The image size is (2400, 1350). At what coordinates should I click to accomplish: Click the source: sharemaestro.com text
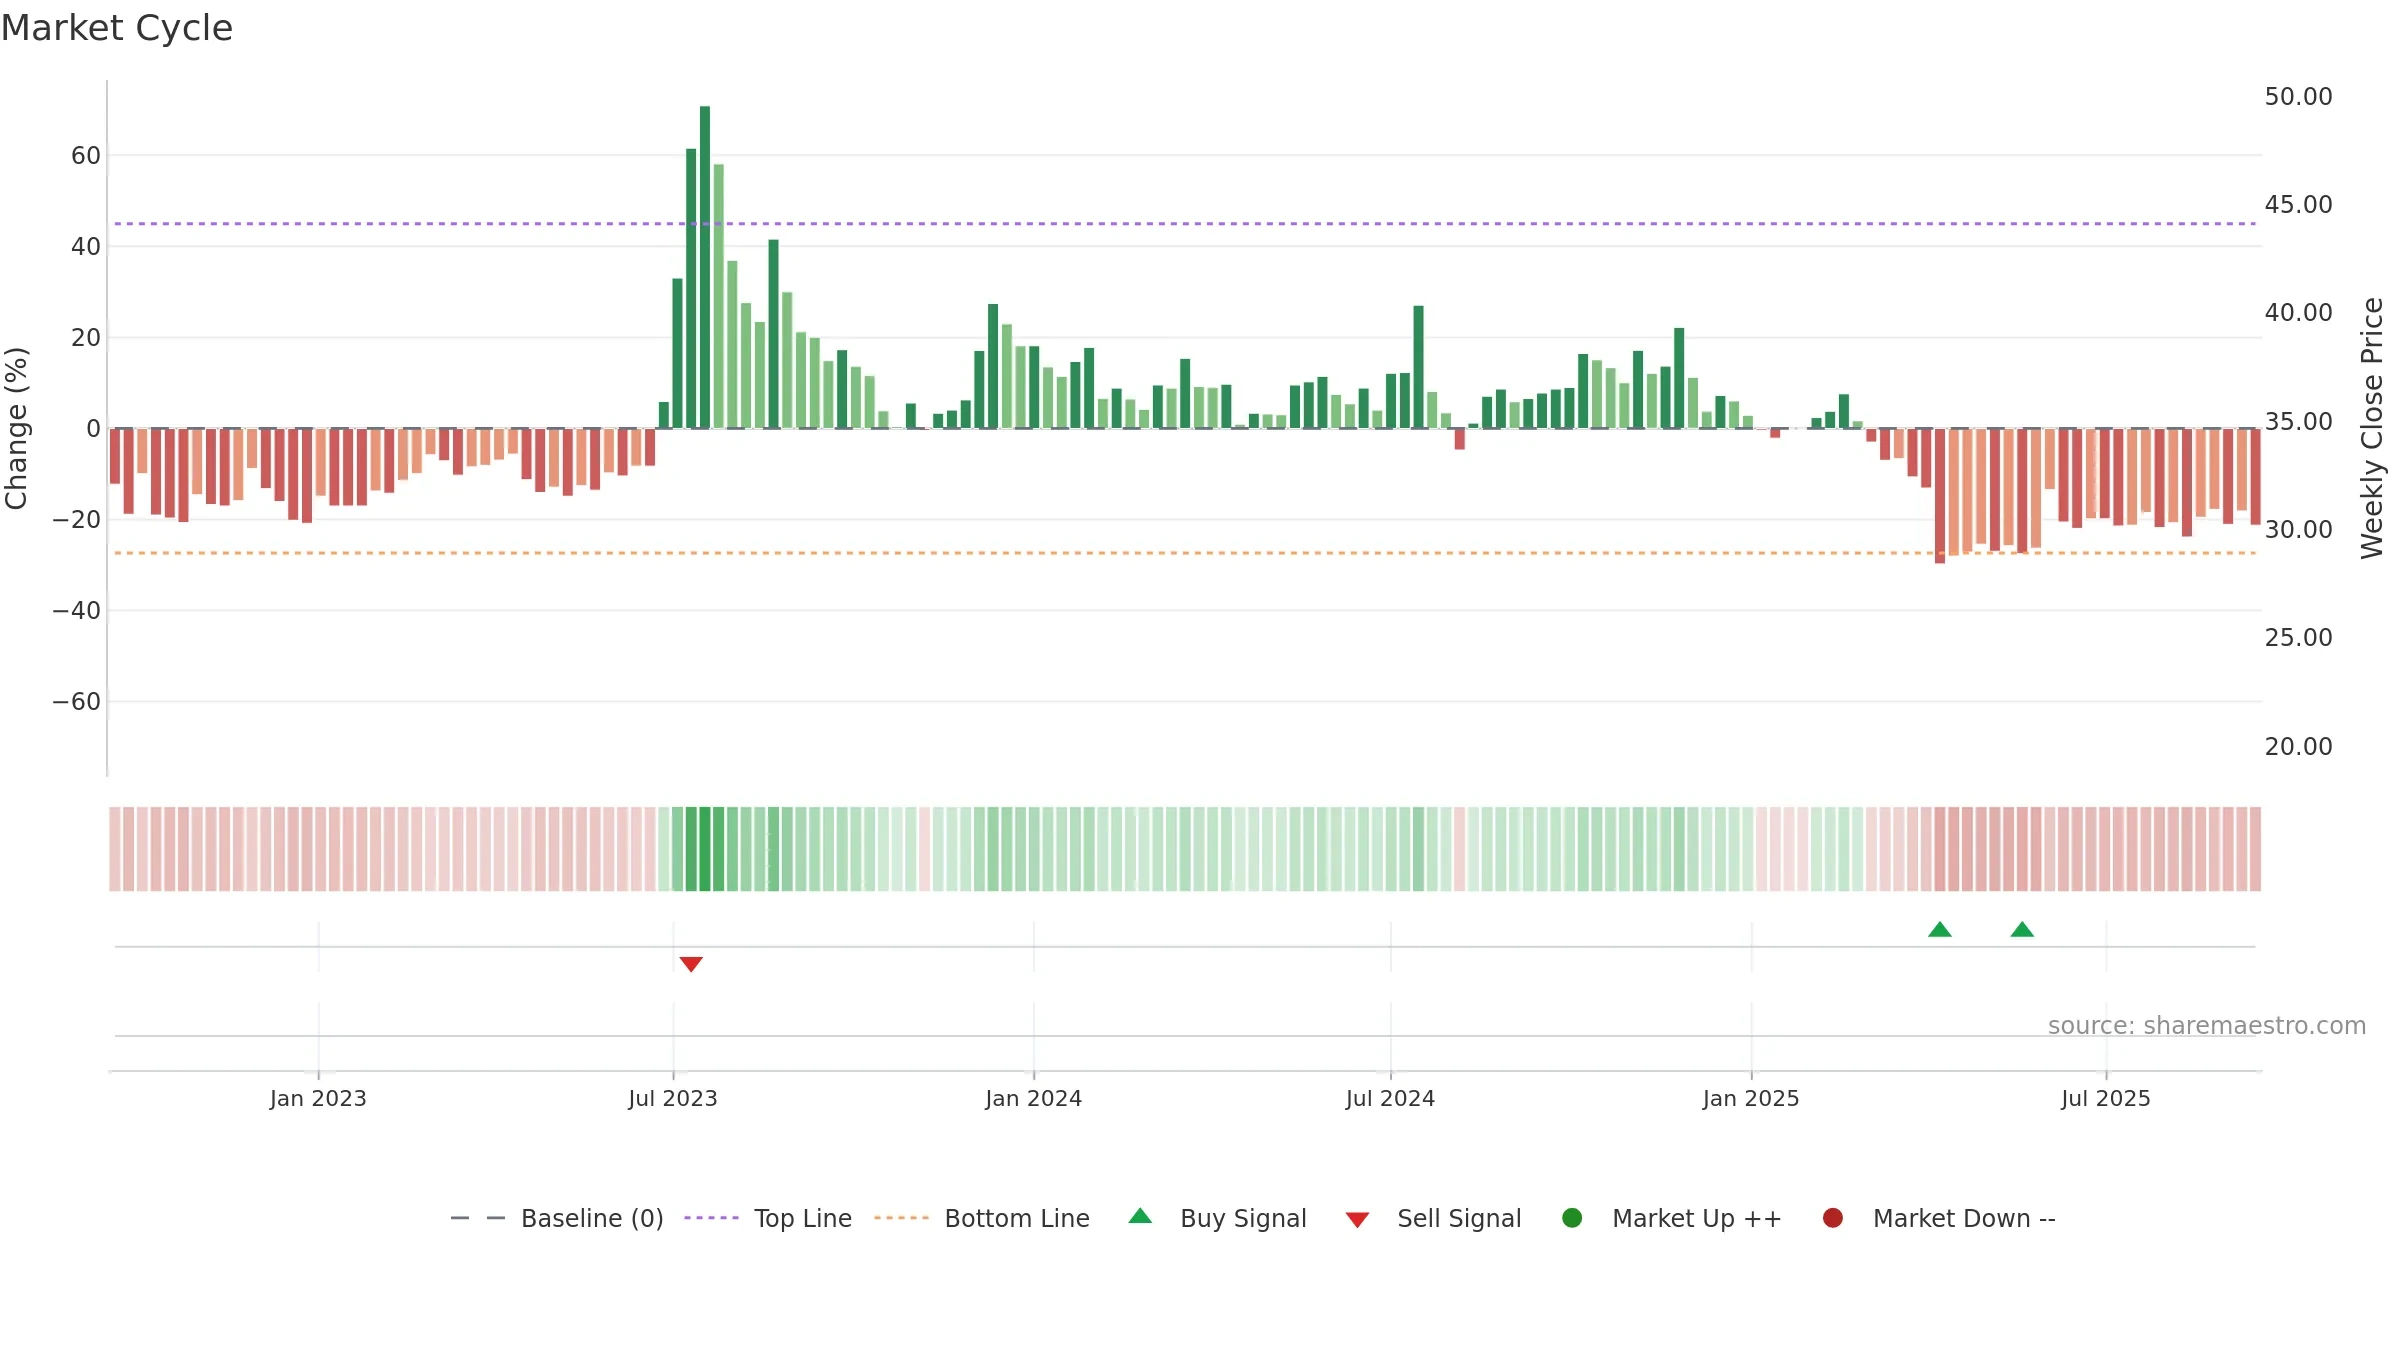(2207, 1025)
